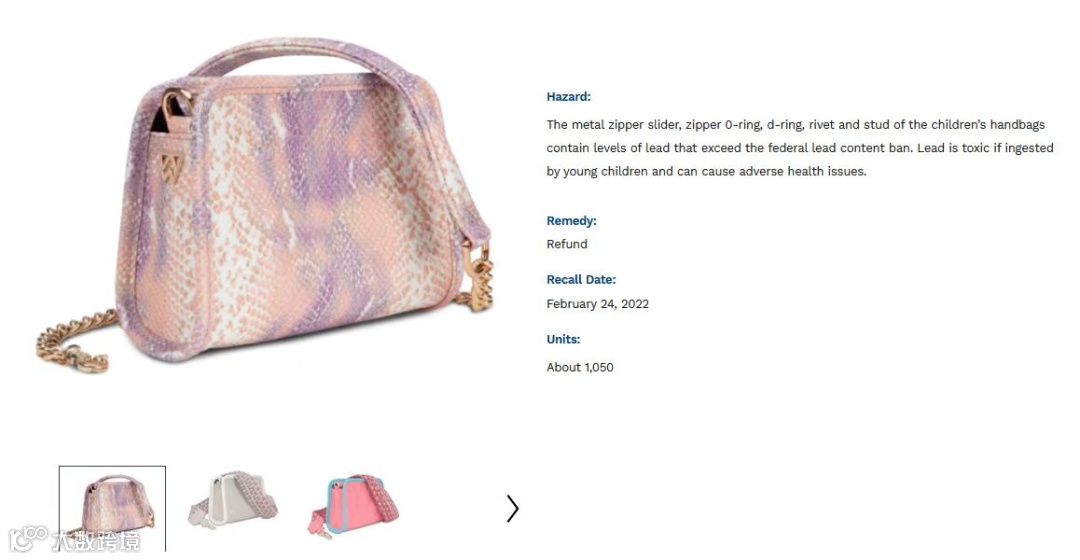Click the gold chain clasp on the bag's right side
This screenshot has width=1080, height=560.
[477, 275]
